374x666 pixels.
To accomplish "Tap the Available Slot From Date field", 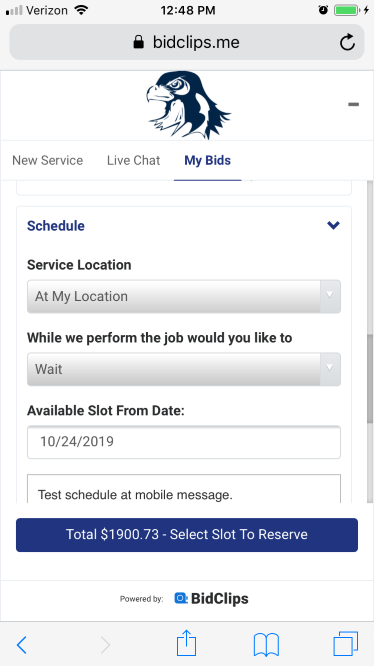I will tap(184, 442).
